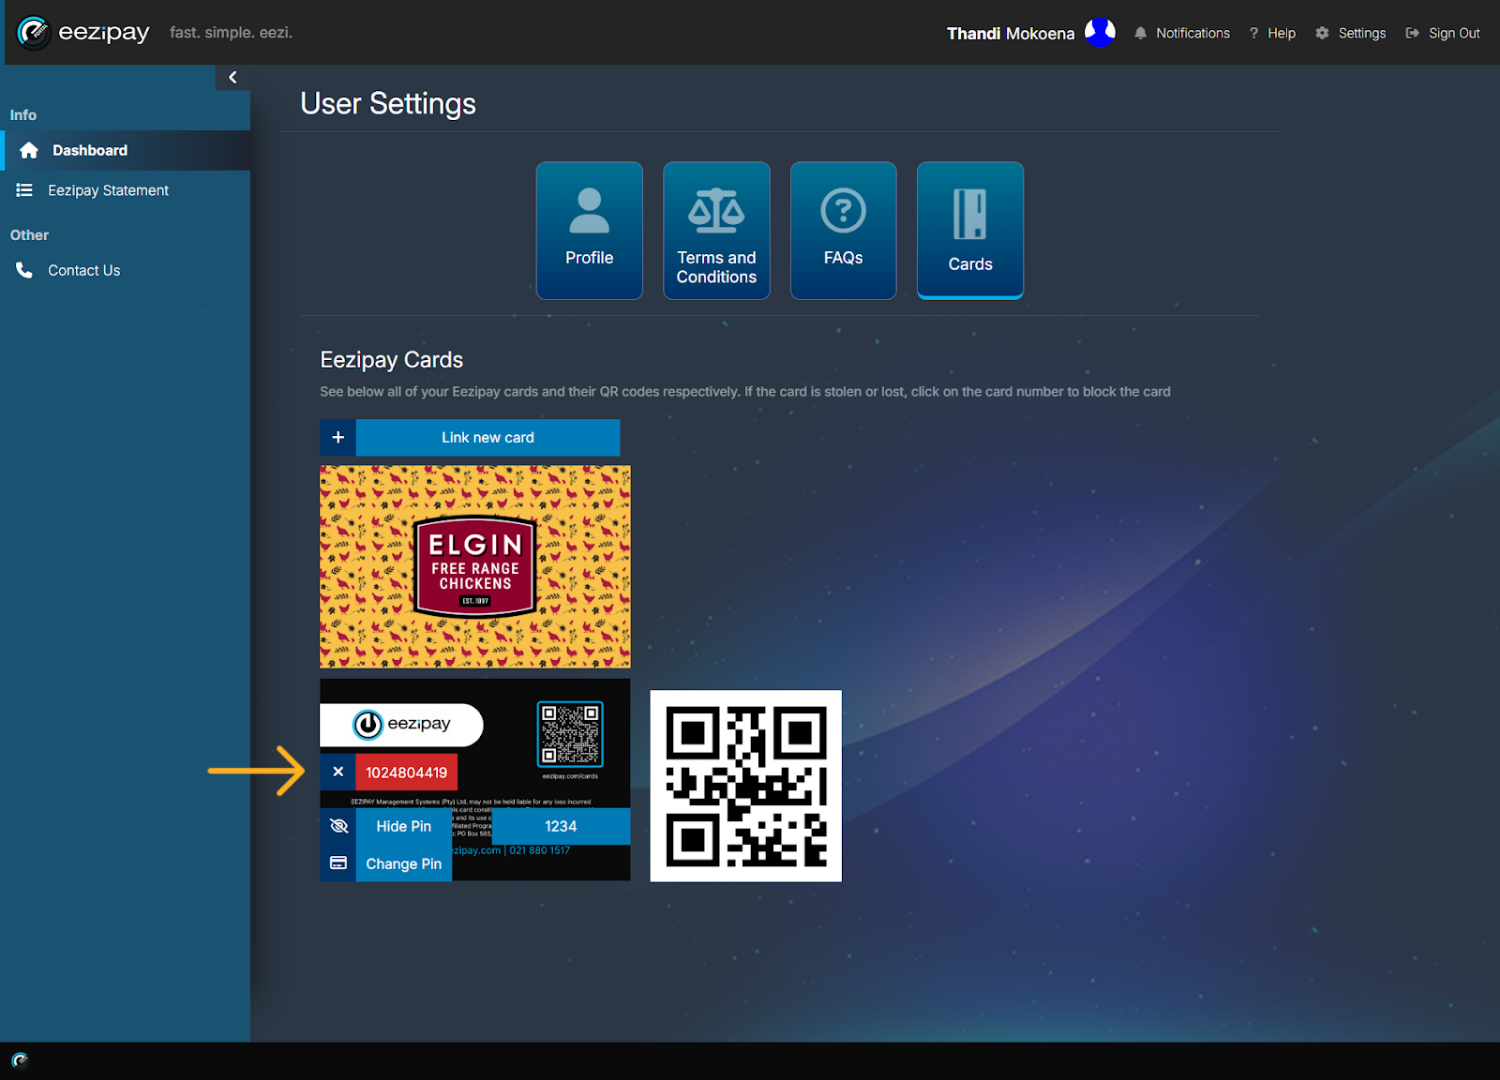Select the Cards tile

(x=970, y=230)
